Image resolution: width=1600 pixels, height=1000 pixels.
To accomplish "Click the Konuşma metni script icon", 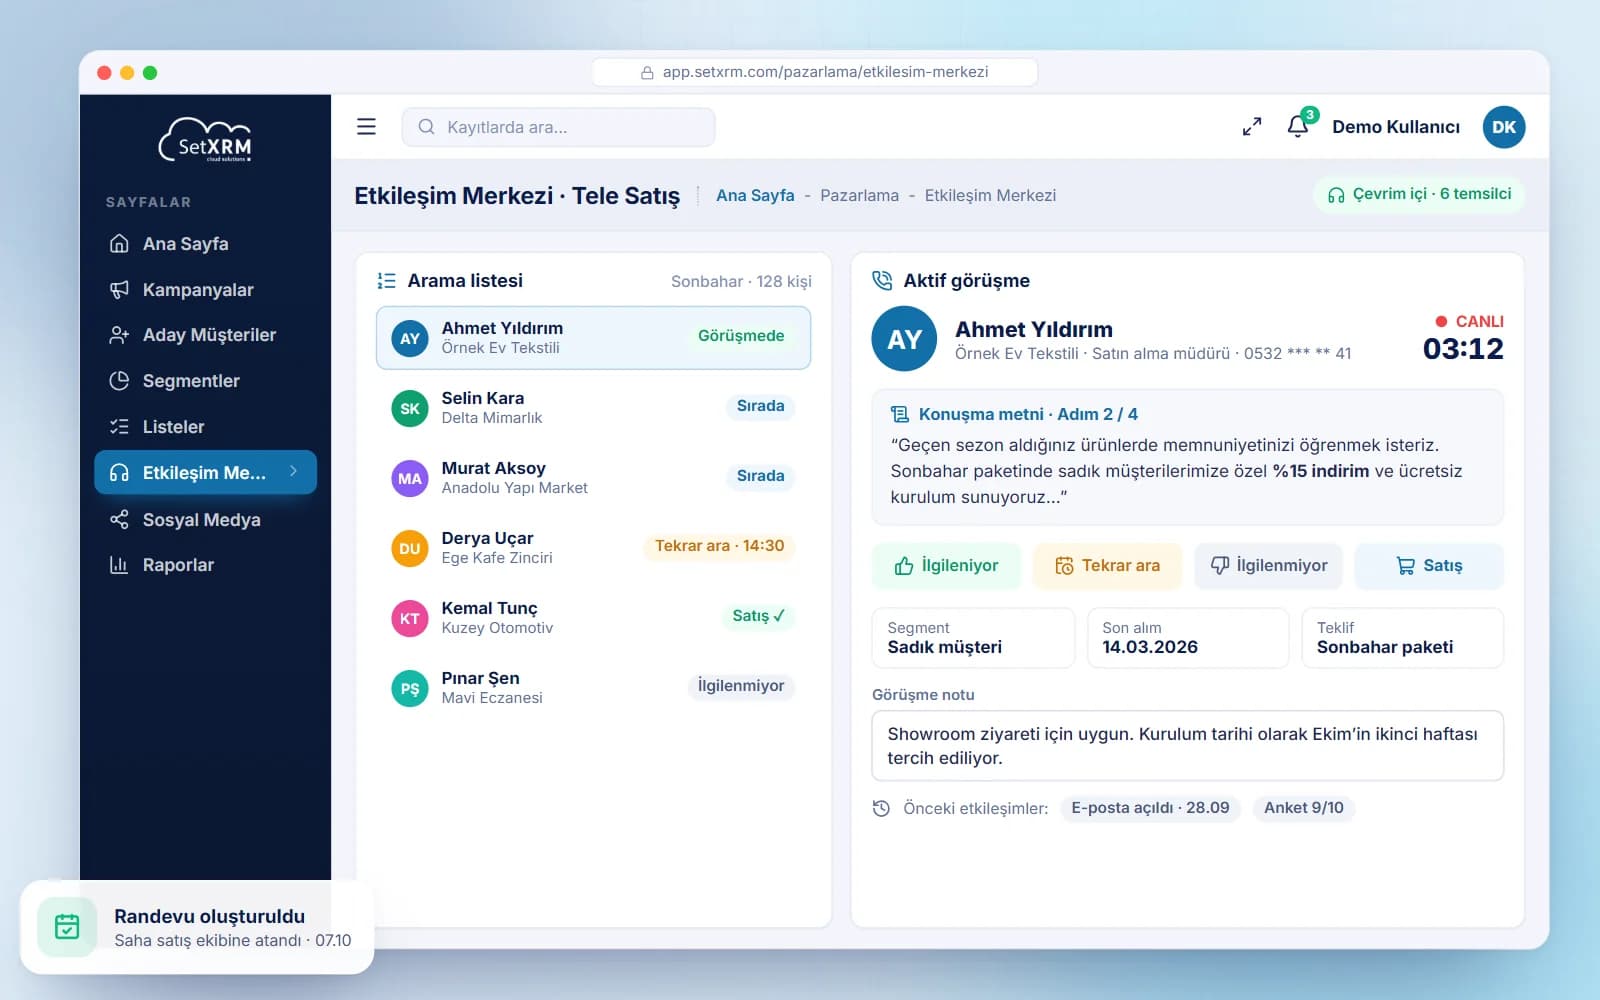I will point(900,414).
